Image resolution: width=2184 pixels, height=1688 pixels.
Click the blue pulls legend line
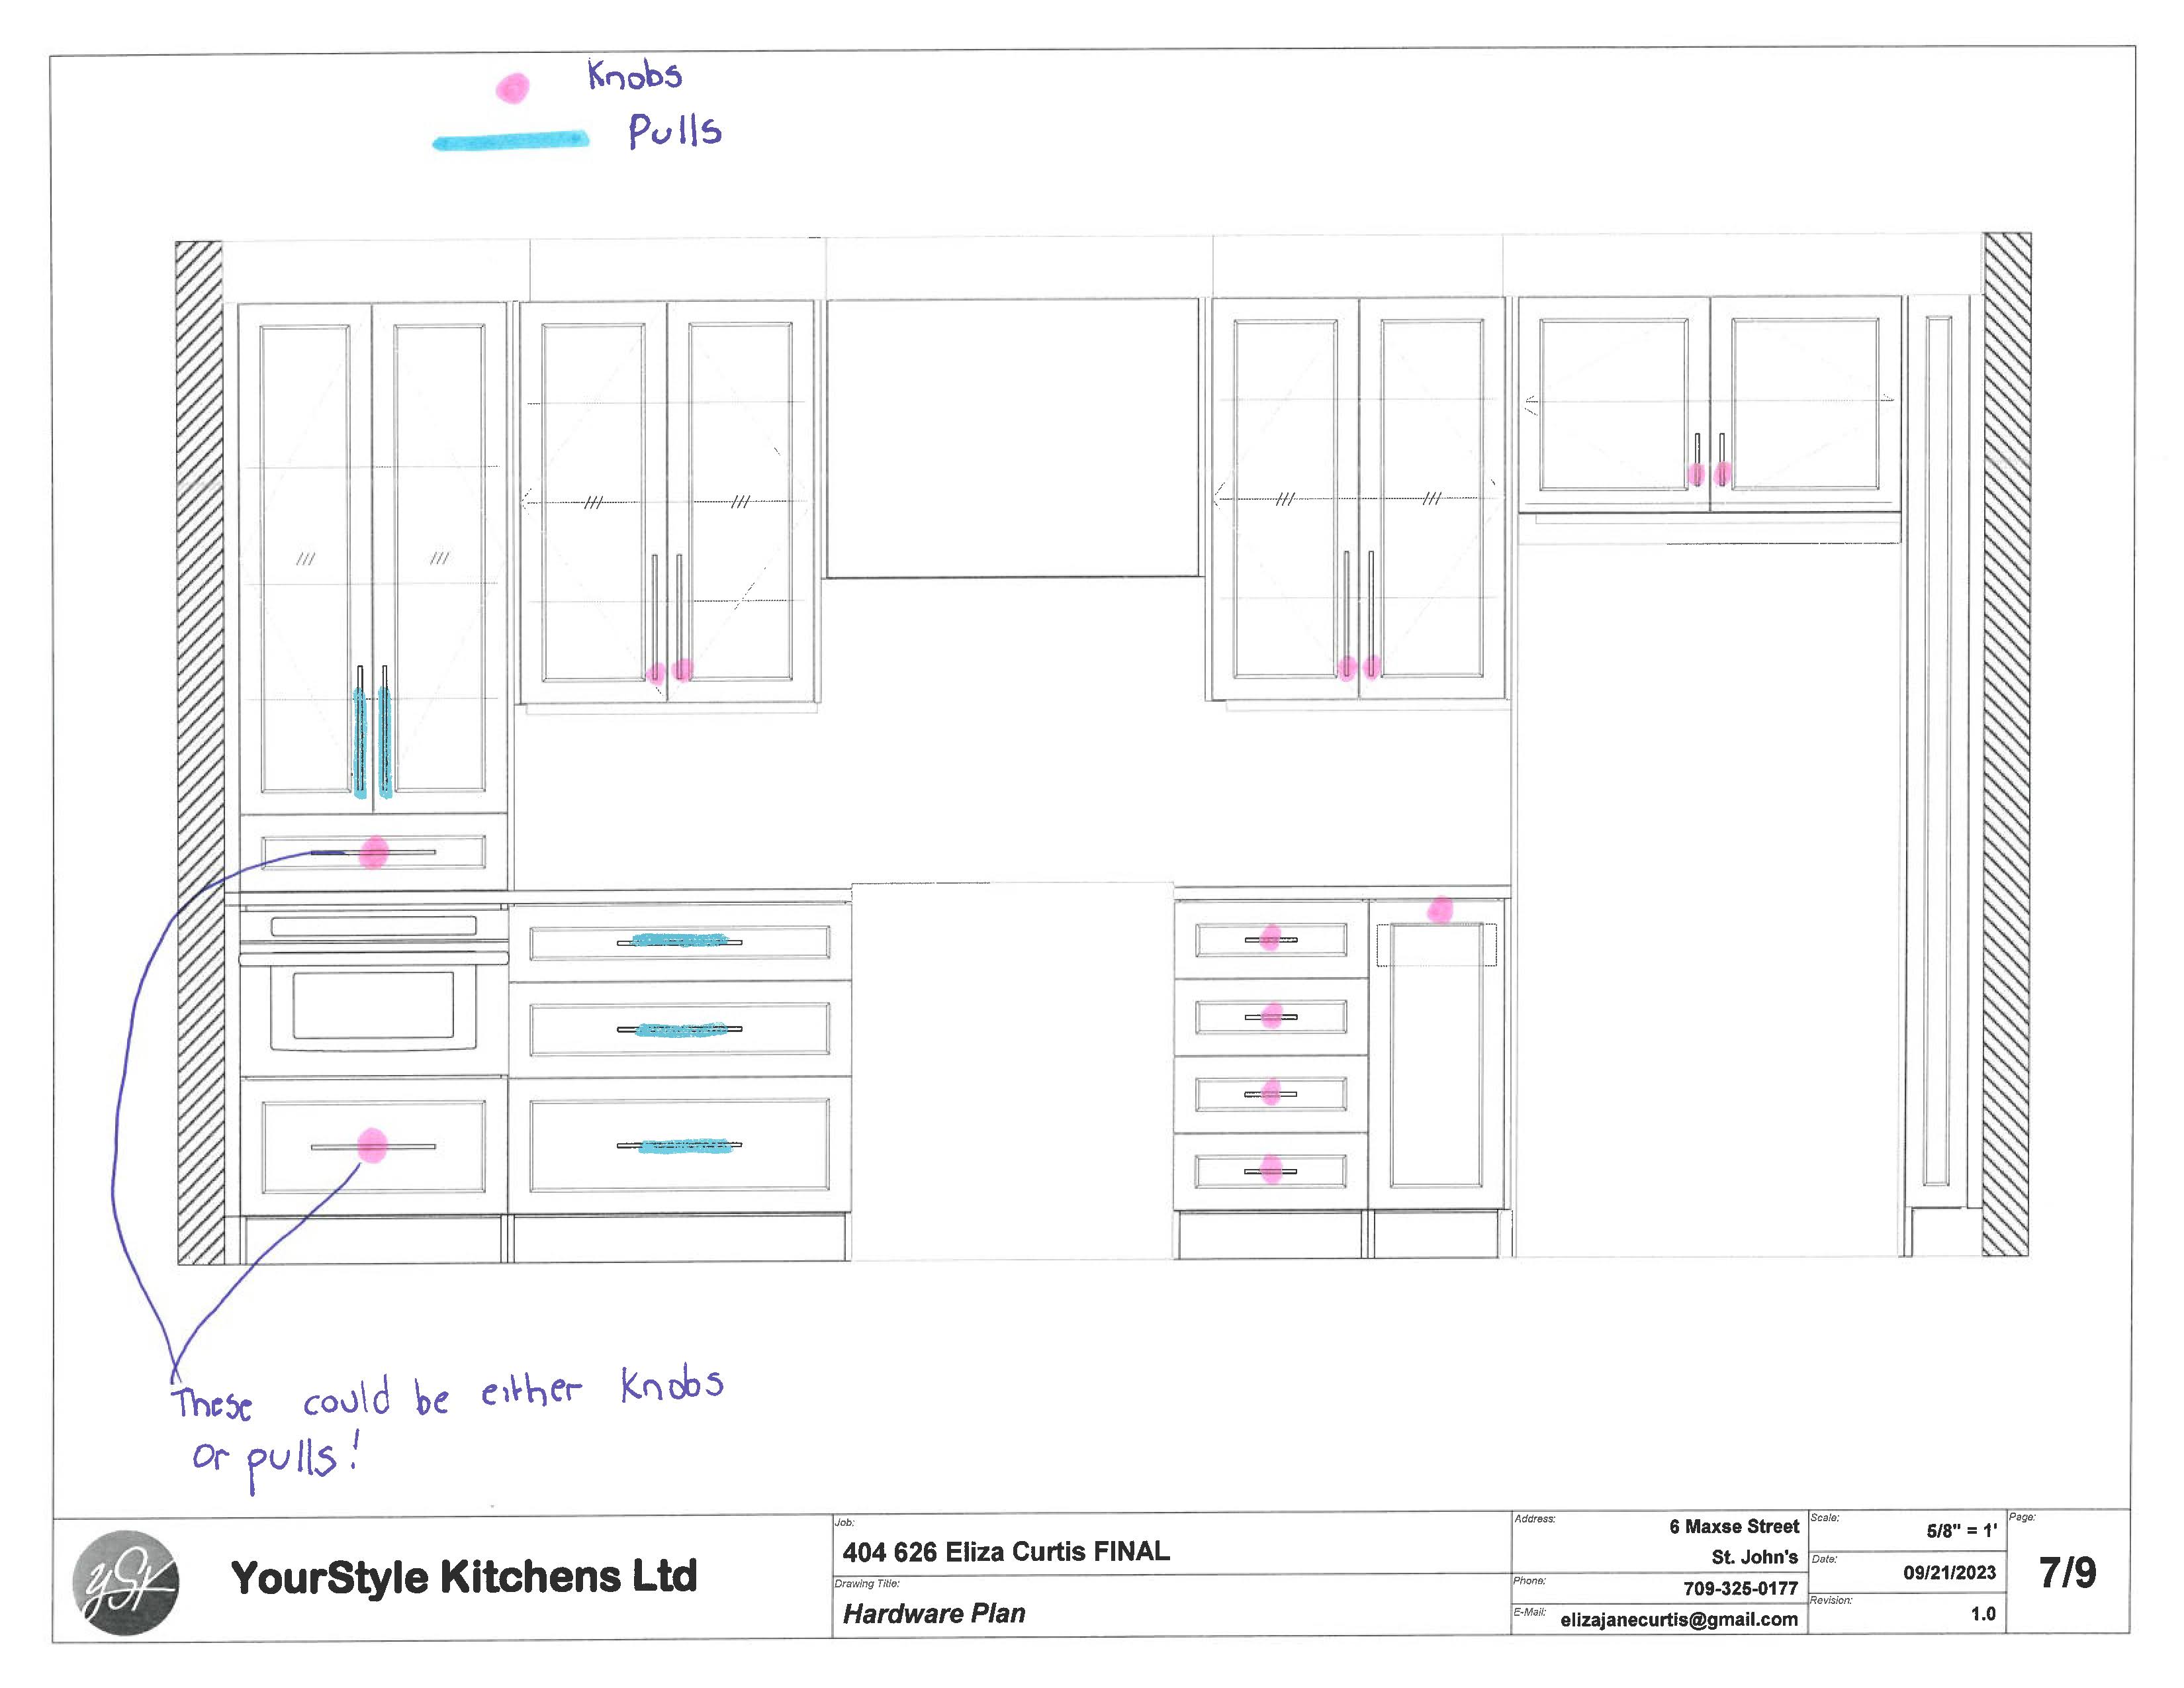(511, 141)
